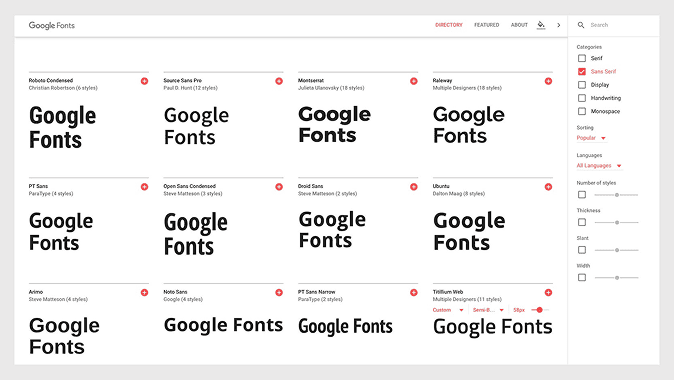The image size is (674, 380).
Task: Add Titillium Web with its plus icon
Action: tap(548, 292)
